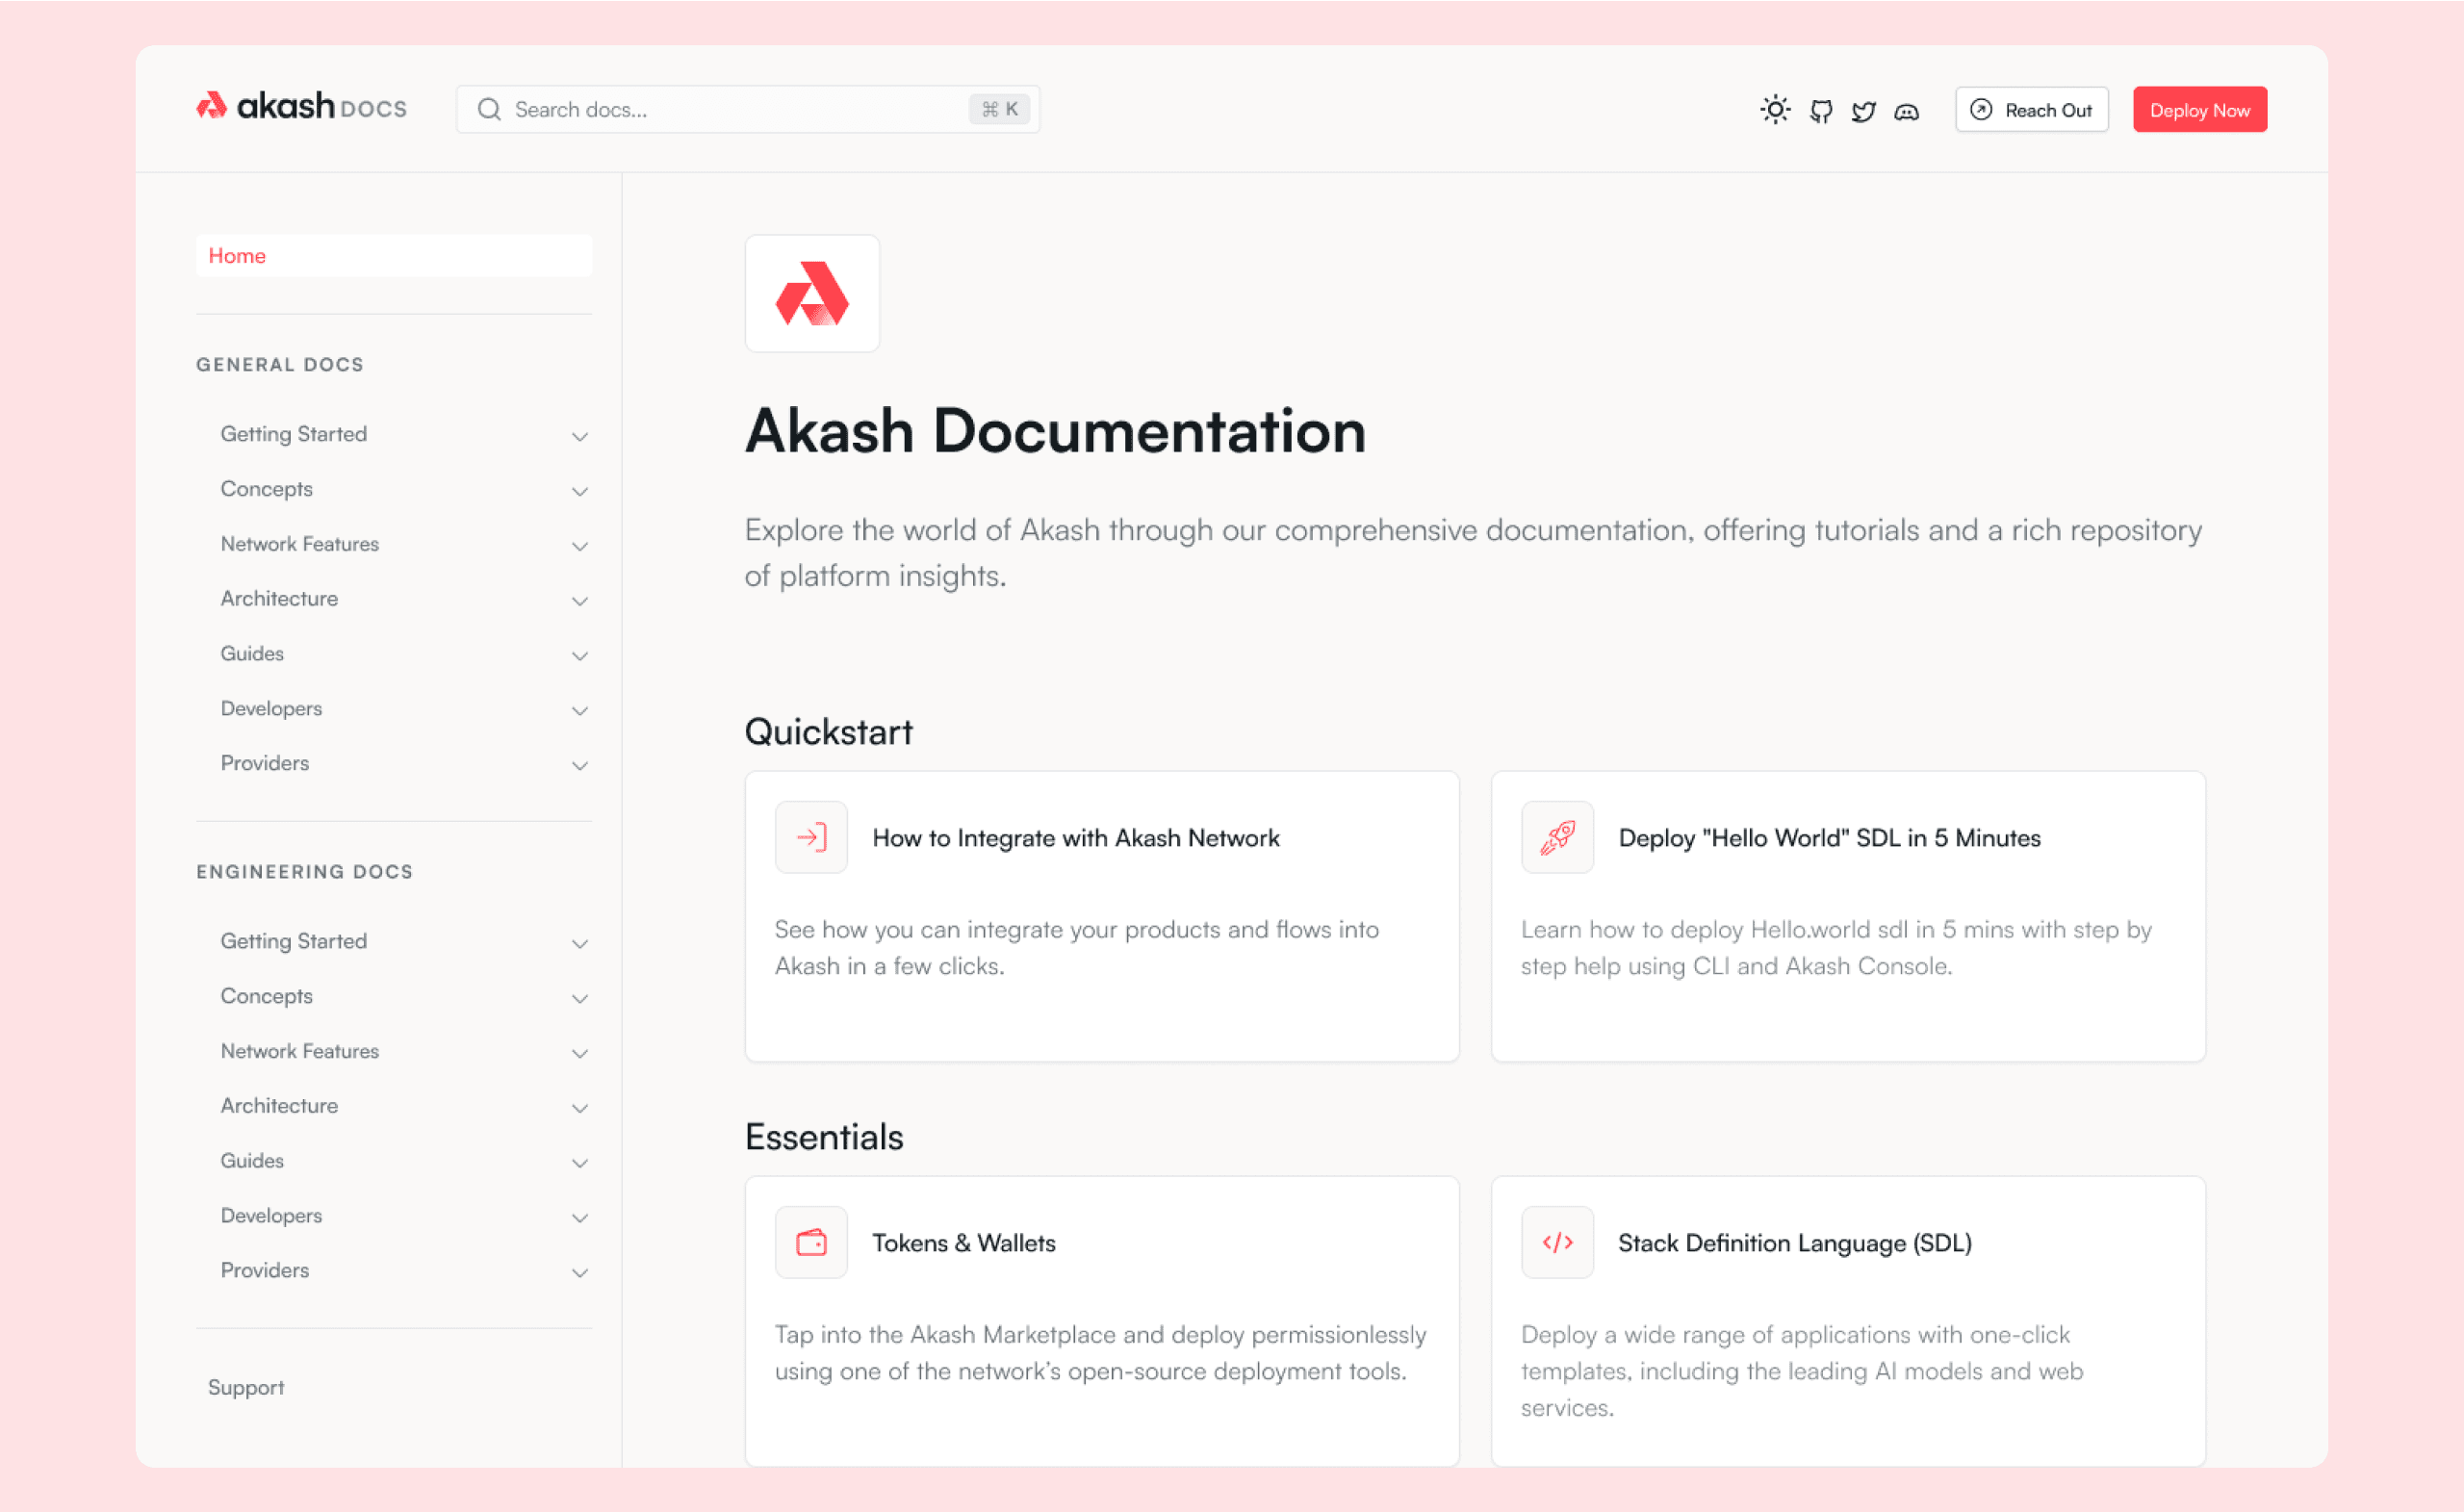Viewport: 2464px width, 1512px height.
Task: Expand Getting Started chevron under Engineering Docs
Action: 580,943
